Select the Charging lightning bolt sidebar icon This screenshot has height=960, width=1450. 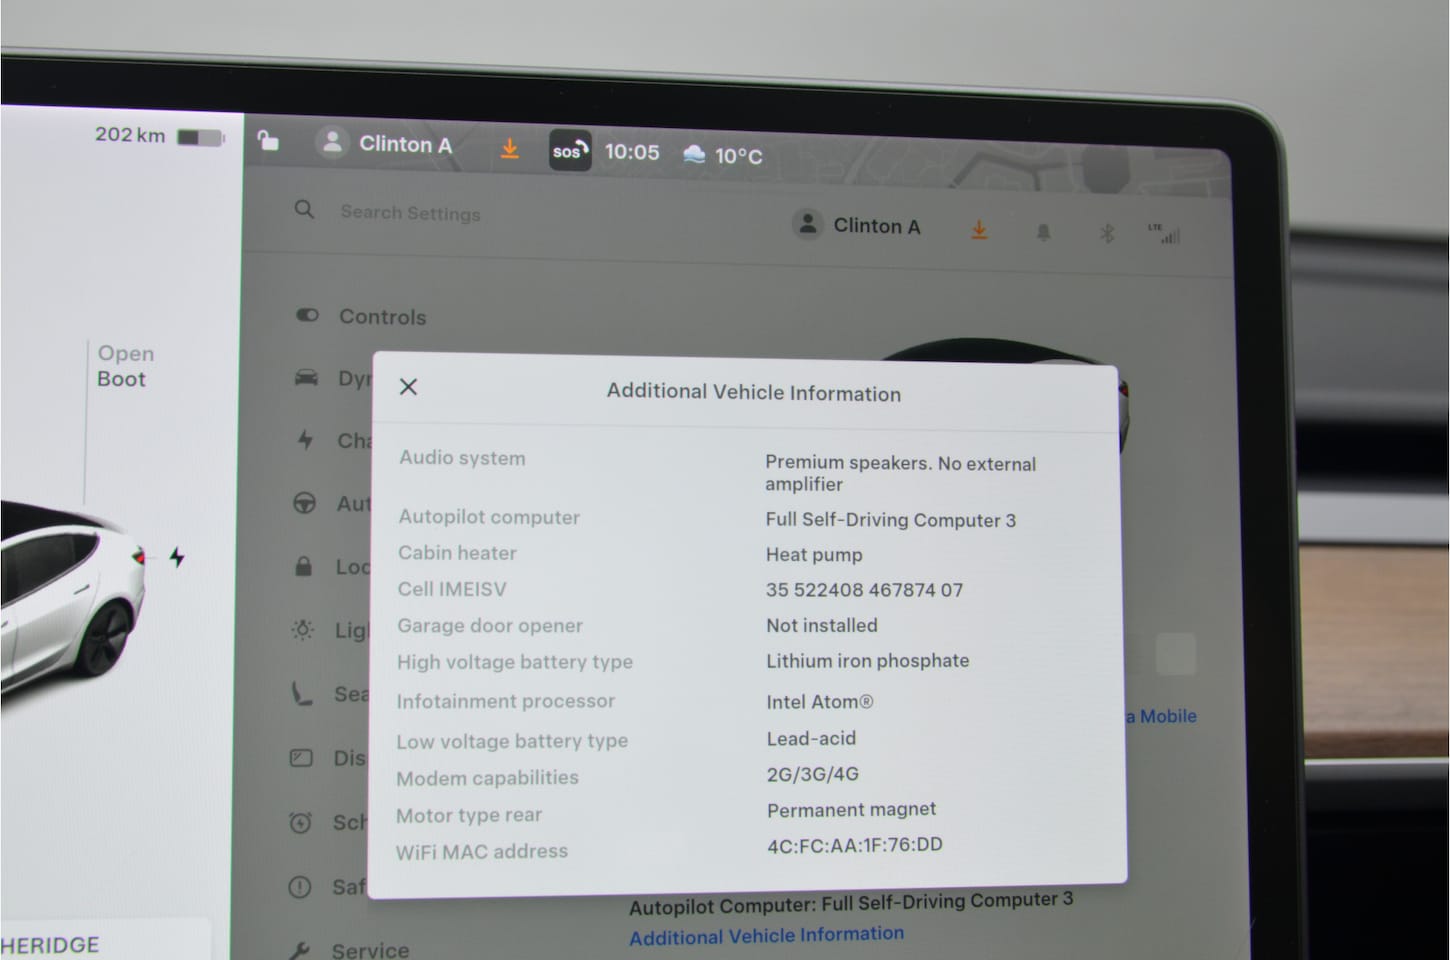tap(305, 440)
